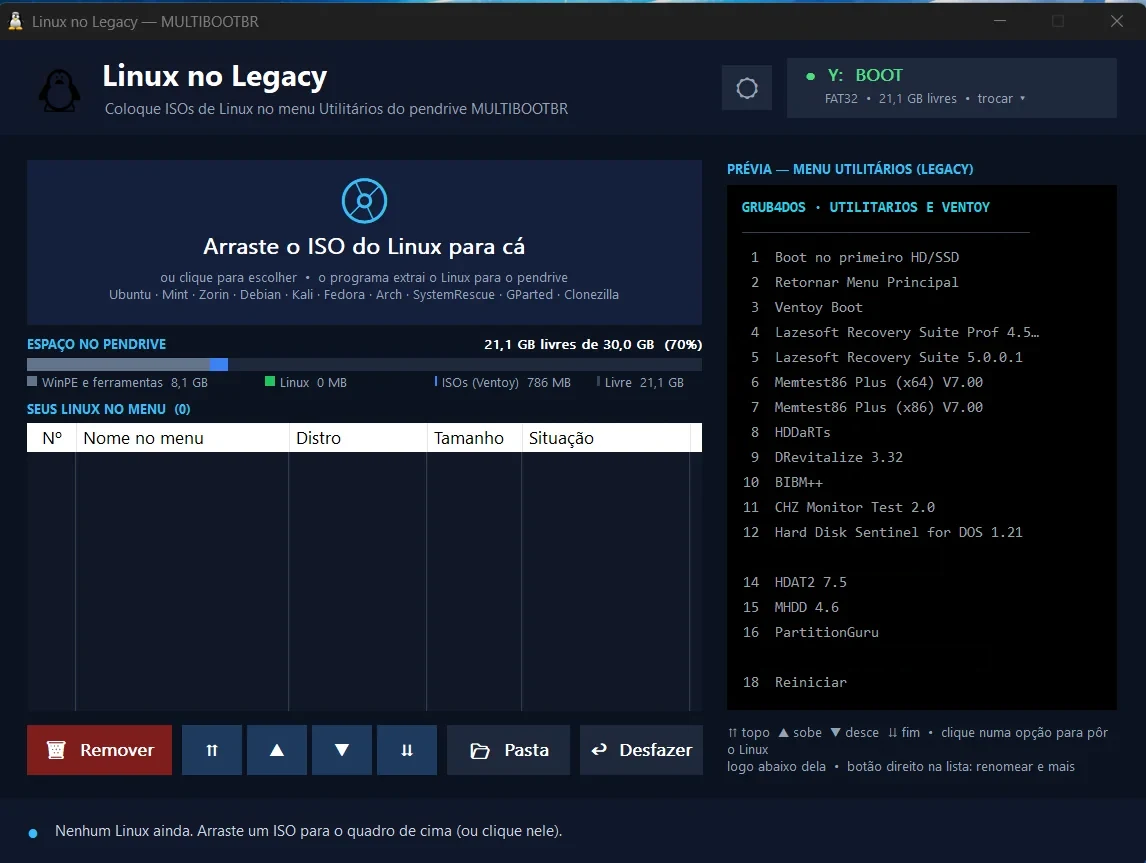
Task: Click the ISO drop zone to choose file
Action: tap(365, 243)
